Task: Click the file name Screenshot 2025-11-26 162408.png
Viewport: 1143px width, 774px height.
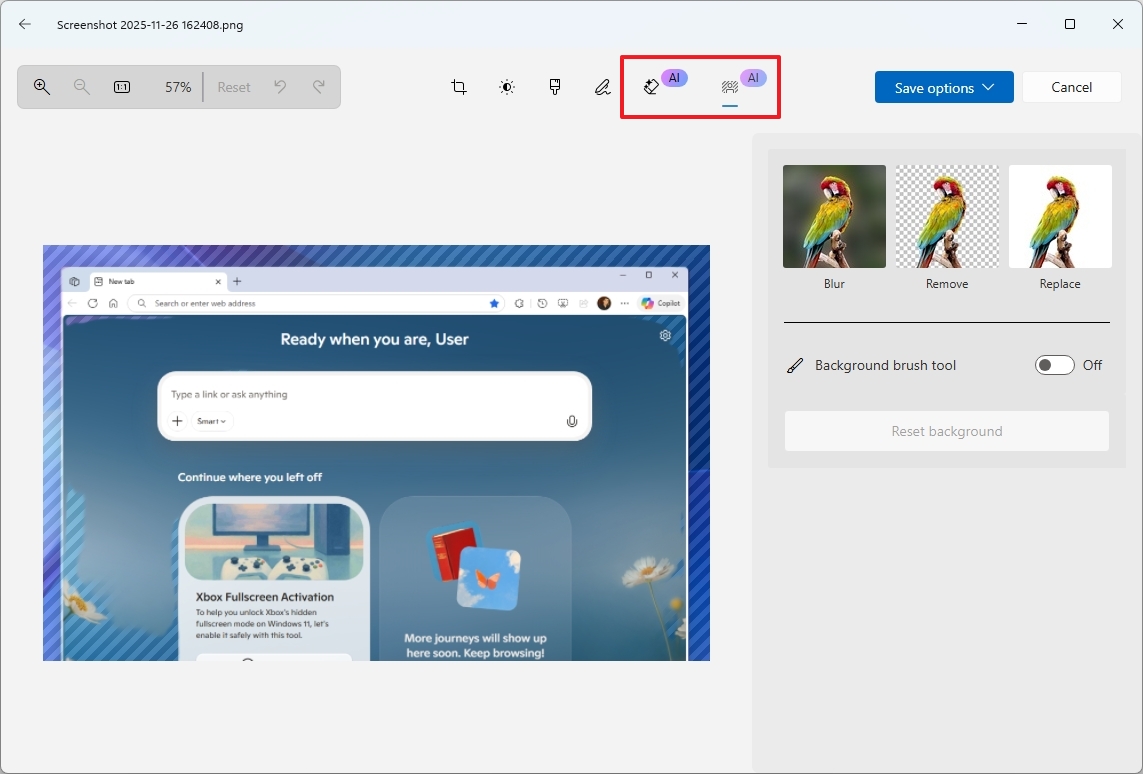Action: 150,25
